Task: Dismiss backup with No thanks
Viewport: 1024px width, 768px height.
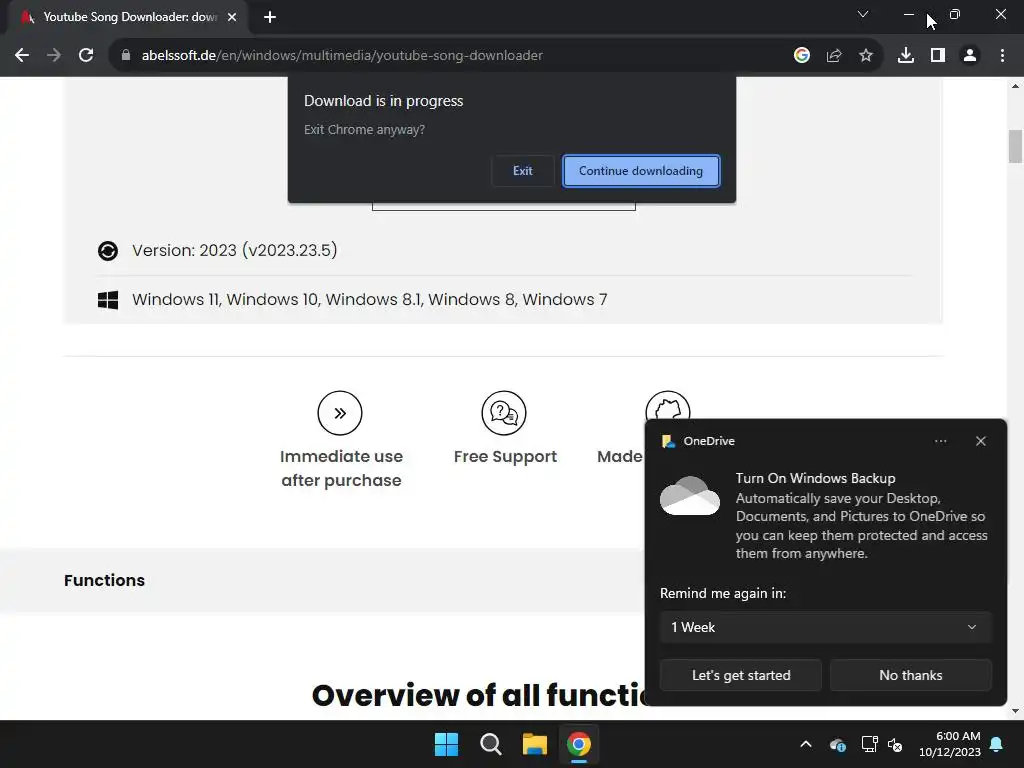Action: tap(910, 675)
